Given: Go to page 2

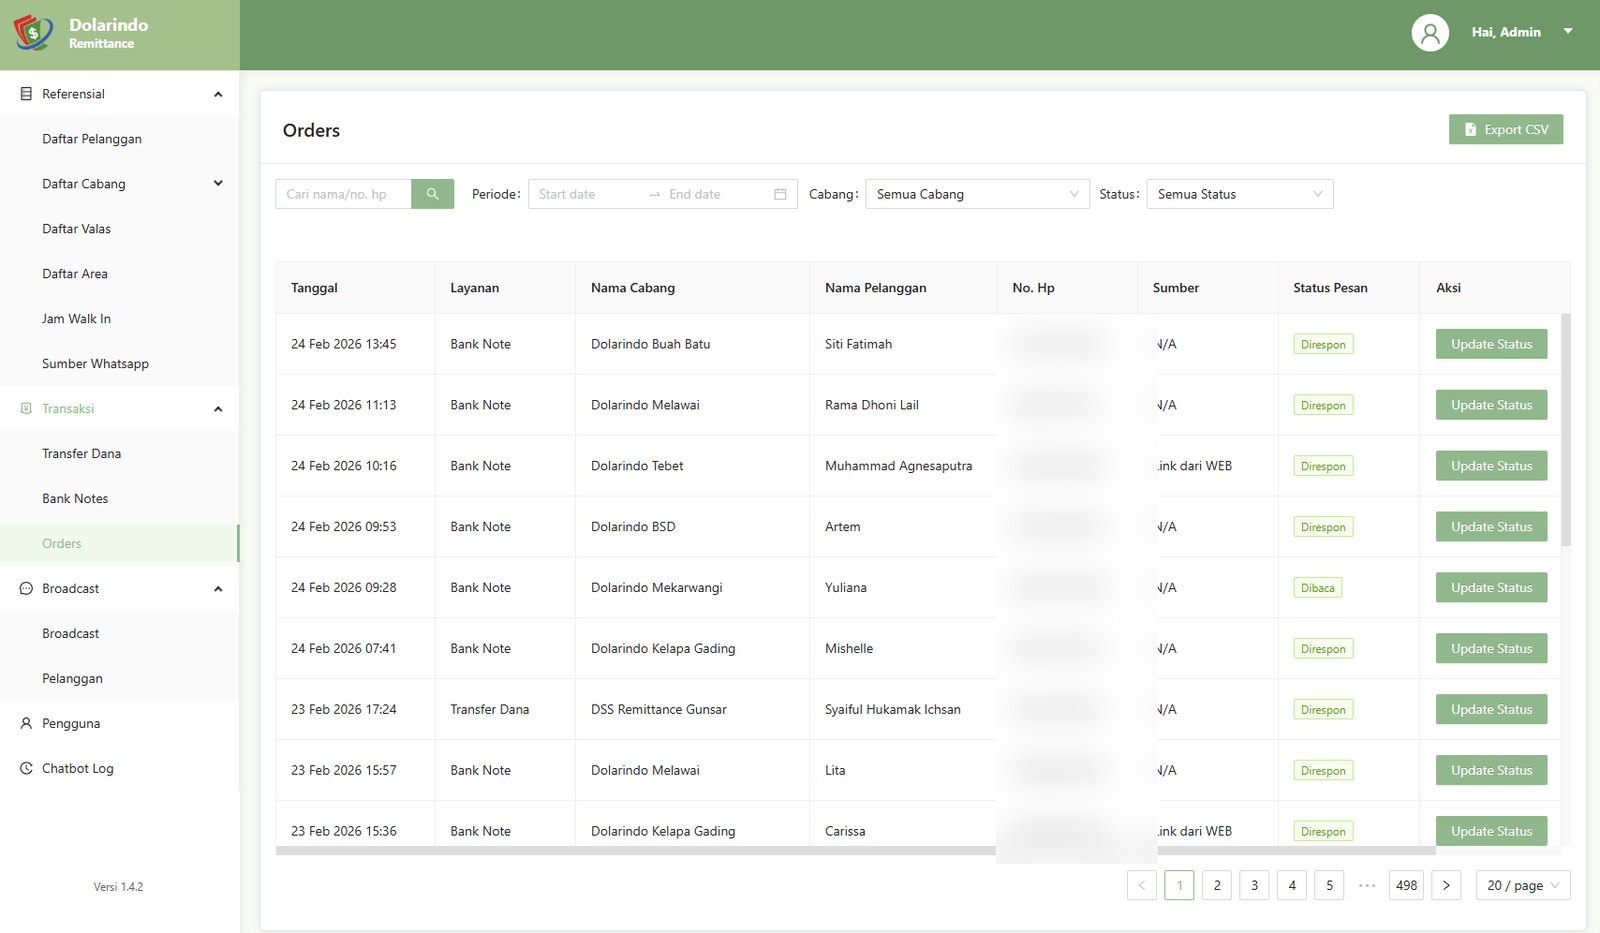Looking at the screenshot, I should (1217, 885).
